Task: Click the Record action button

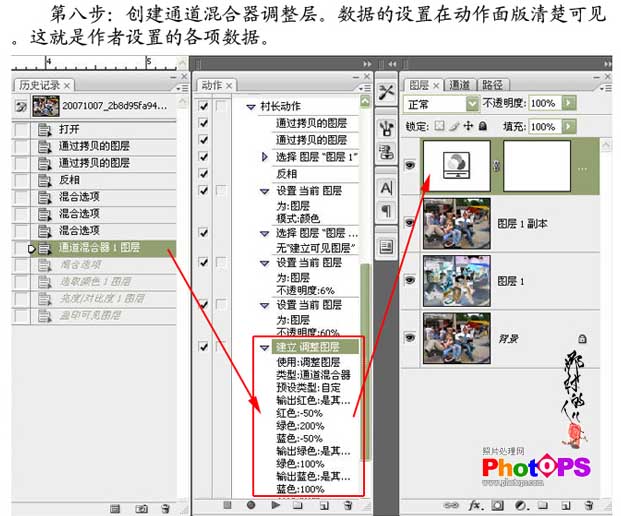Action: pos(251,506)
